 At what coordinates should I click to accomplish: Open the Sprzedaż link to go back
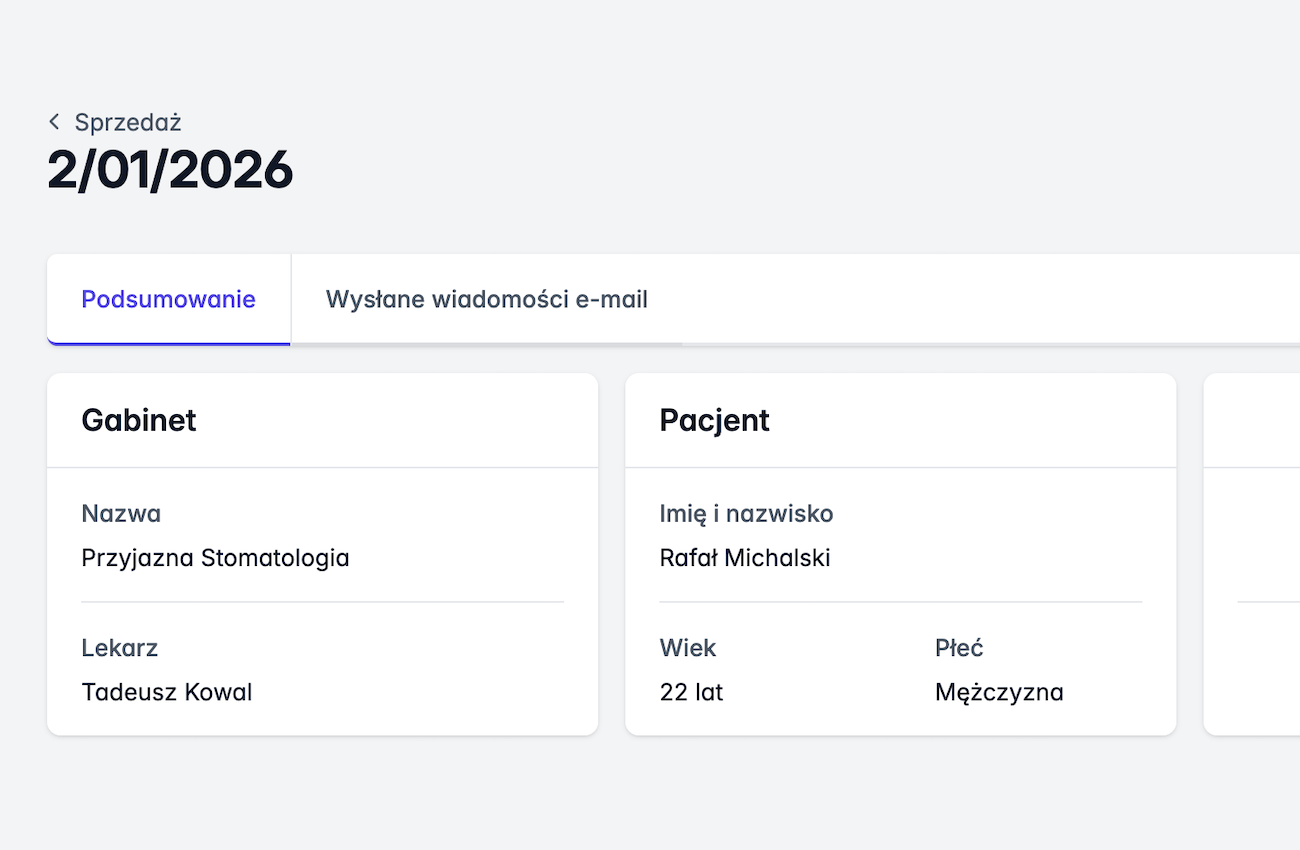tap(128, 122)
